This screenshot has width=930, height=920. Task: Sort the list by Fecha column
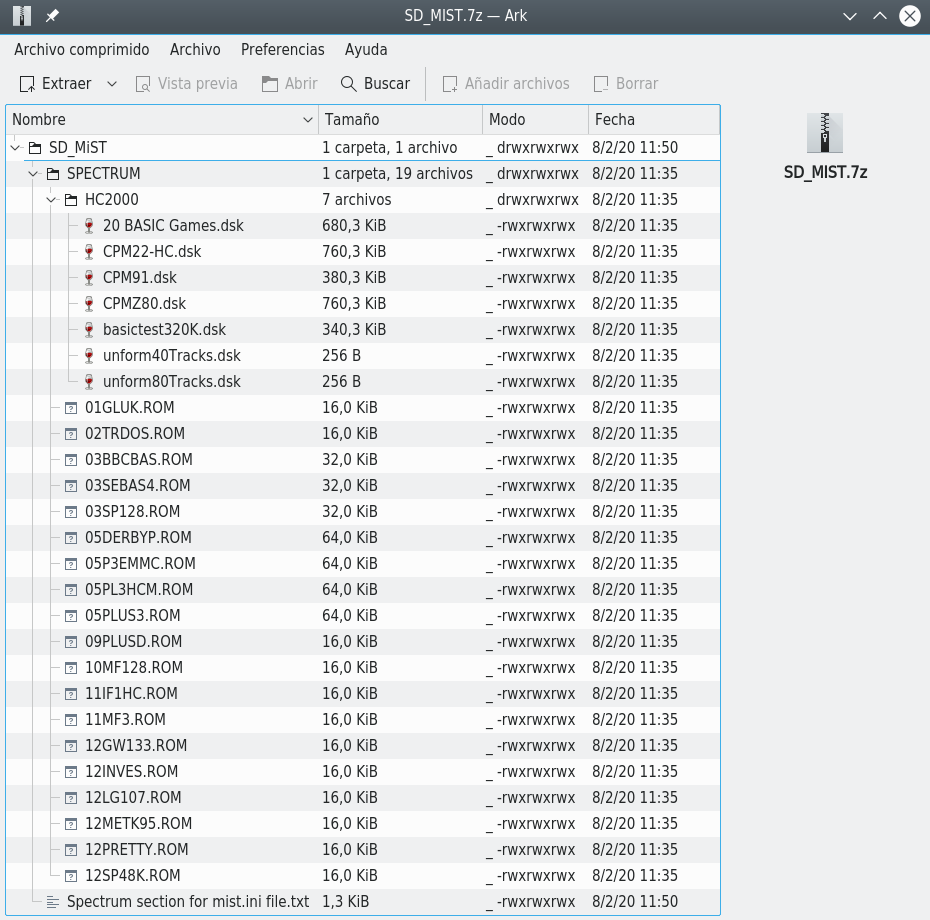tap(654, 120)
